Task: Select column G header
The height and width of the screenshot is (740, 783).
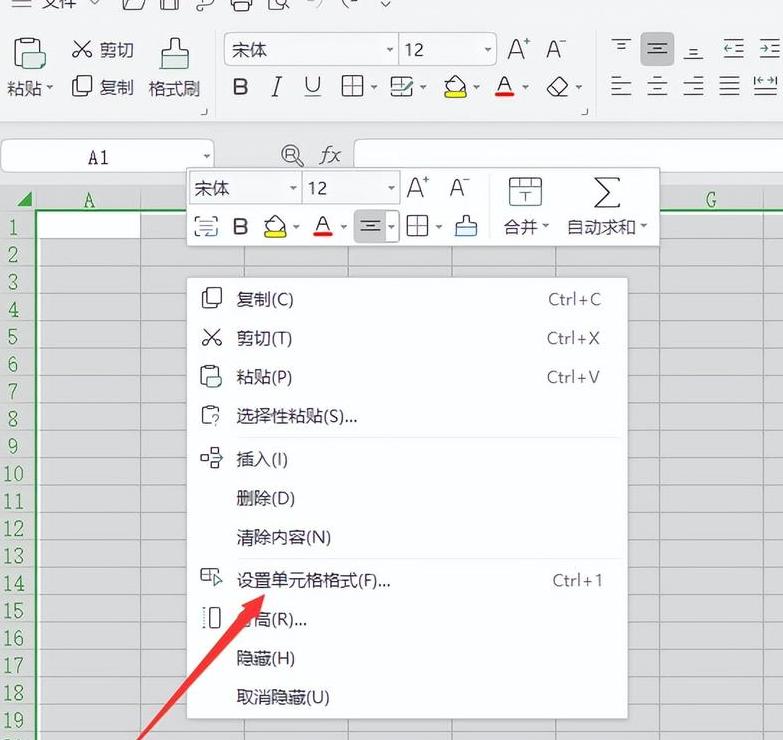Action: coord(711,200)
